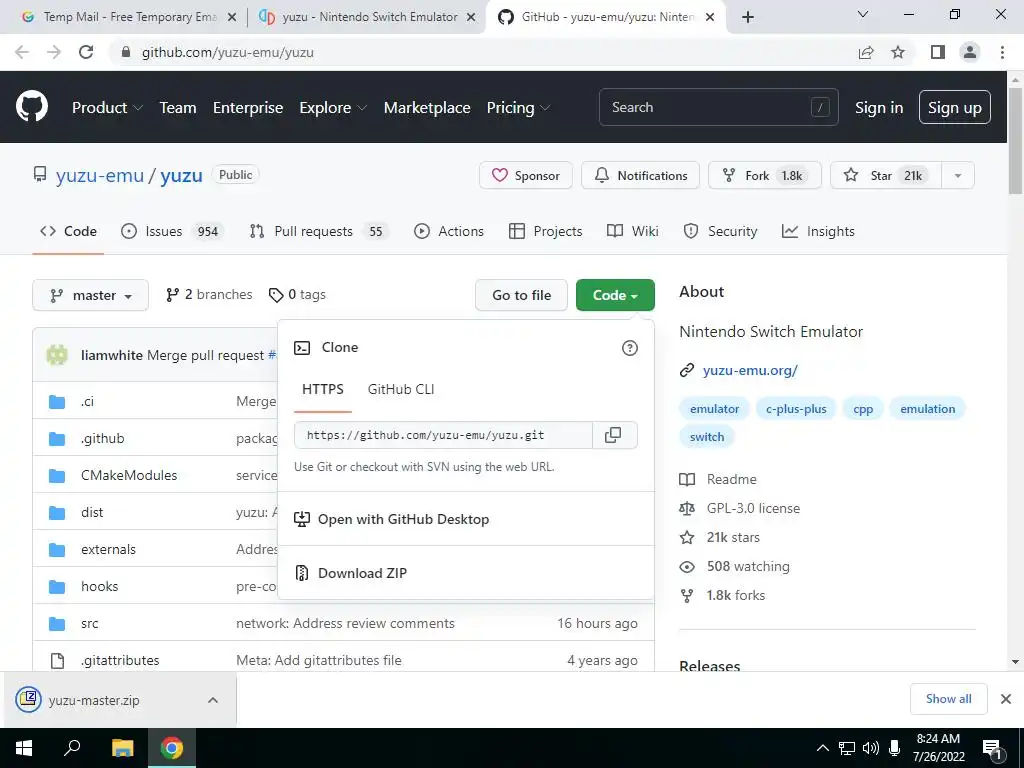Open the Star lists dropdown arrow
The image size is (1024, 768).
[x=958, y=176]
